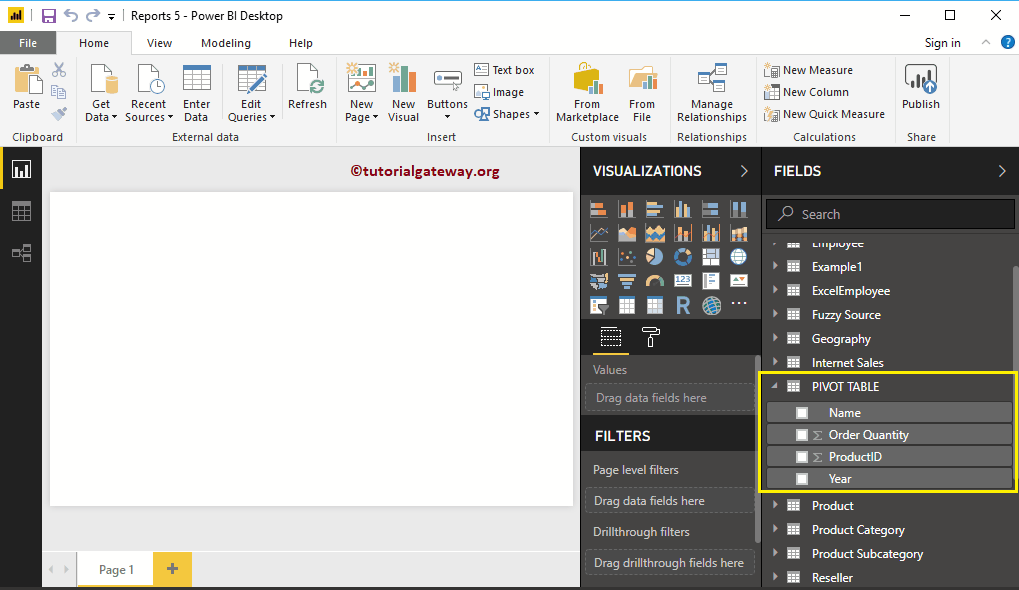
Task: Expand the ExcelEmployee table
Action: click(x=775, y=290)
